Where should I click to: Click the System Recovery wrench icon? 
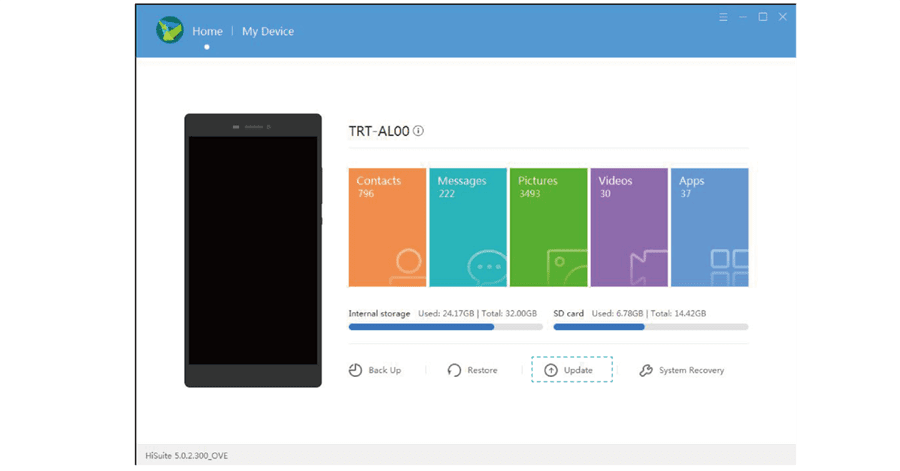(646, 370)
